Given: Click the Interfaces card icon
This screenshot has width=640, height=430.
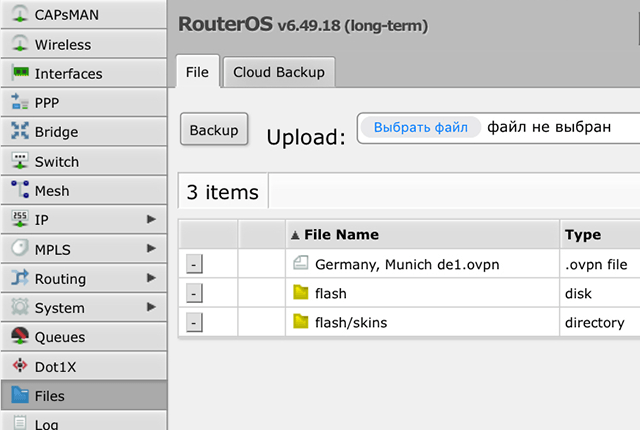Looking at the screenshot, I should [20, 72].
